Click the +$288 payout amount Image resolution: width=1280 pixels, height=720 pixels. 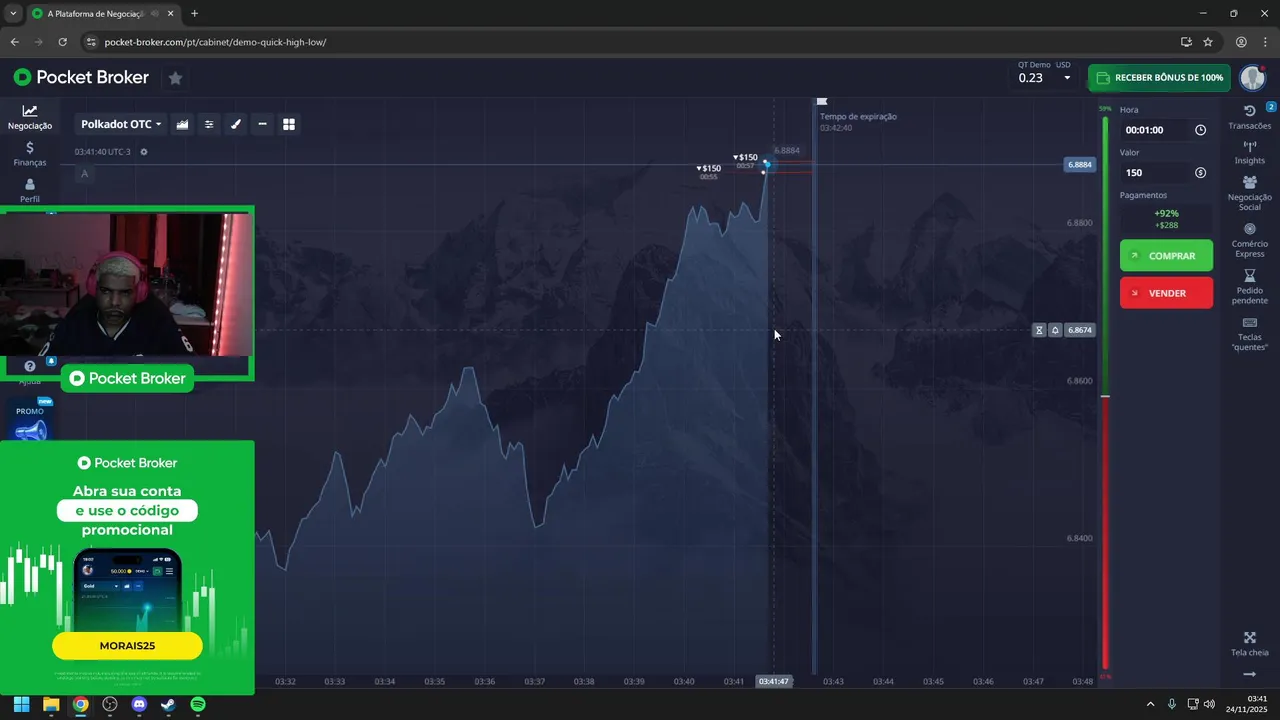click(1166, 226)
